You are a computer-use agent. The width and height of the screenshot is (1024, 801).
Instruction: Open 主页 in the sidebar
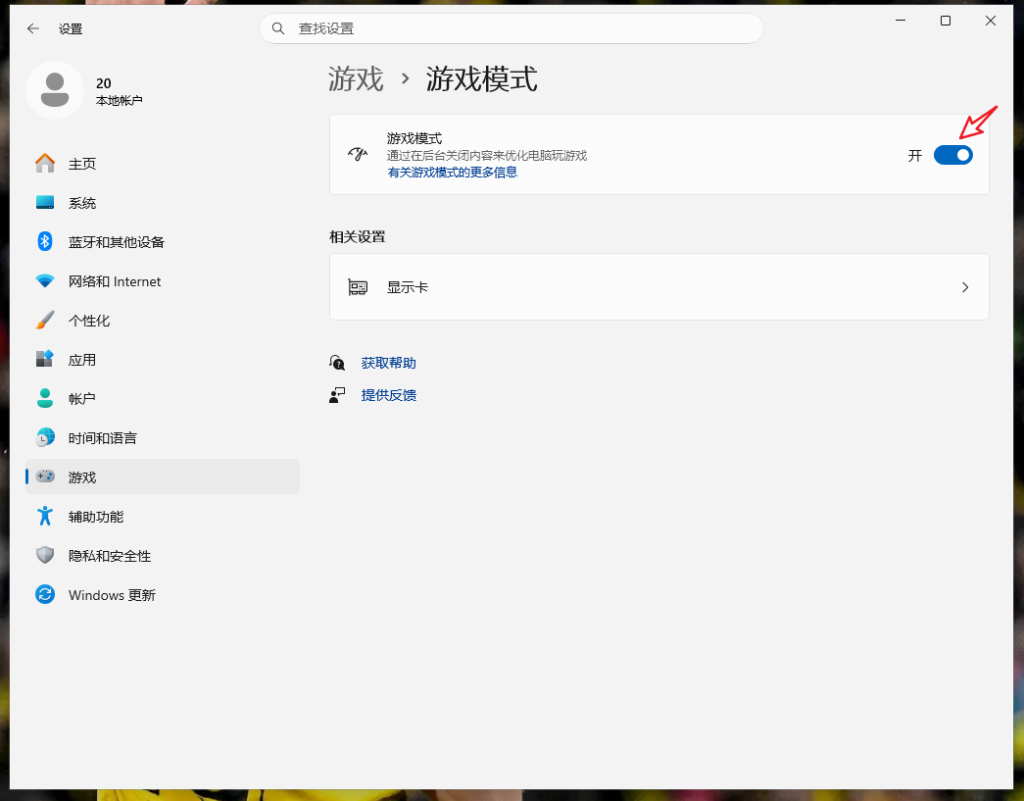[163, 163]
